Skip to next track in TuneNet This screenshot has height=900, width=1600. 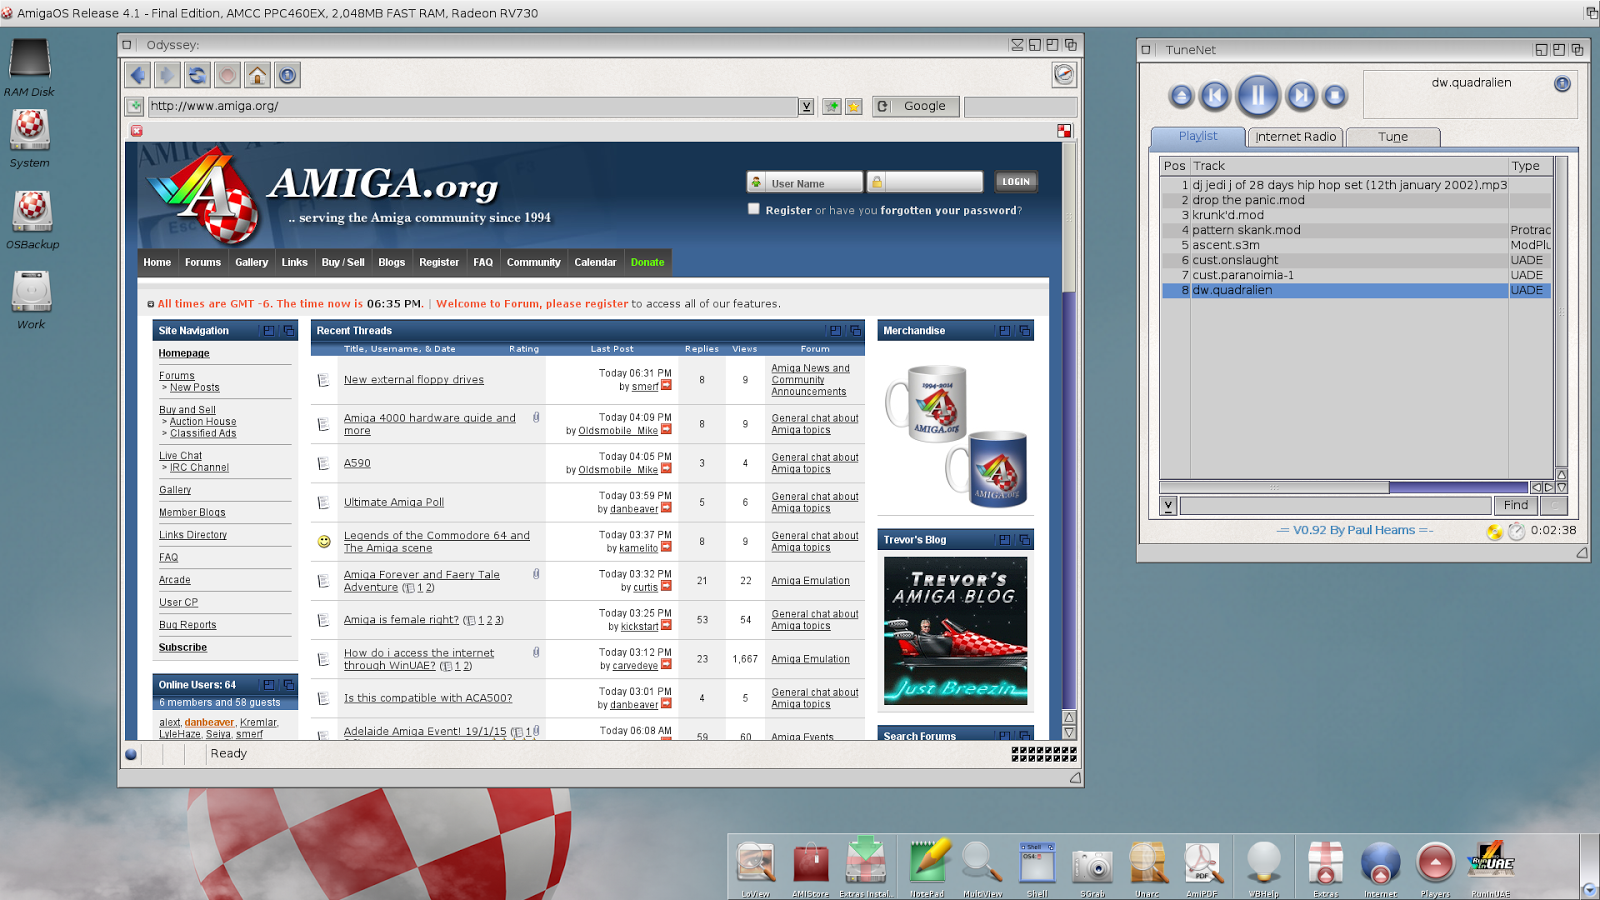[1301, 96]
